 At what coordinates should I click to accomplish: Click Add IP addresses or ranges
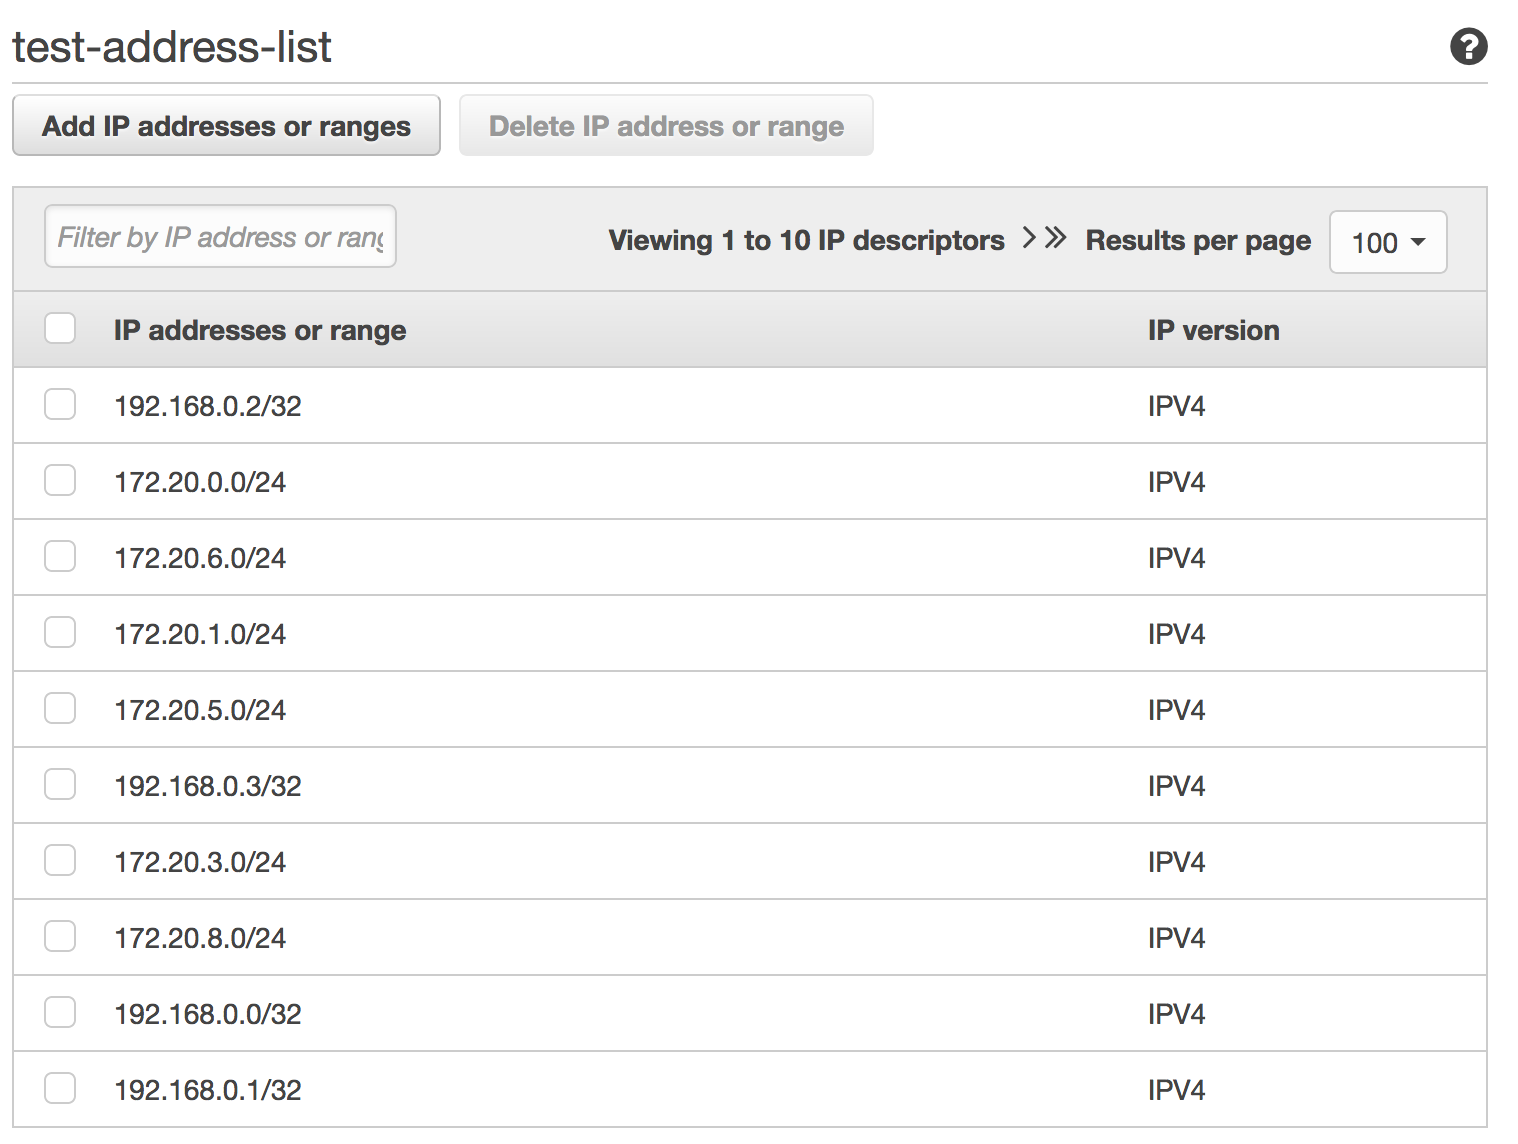pos(226,125)
